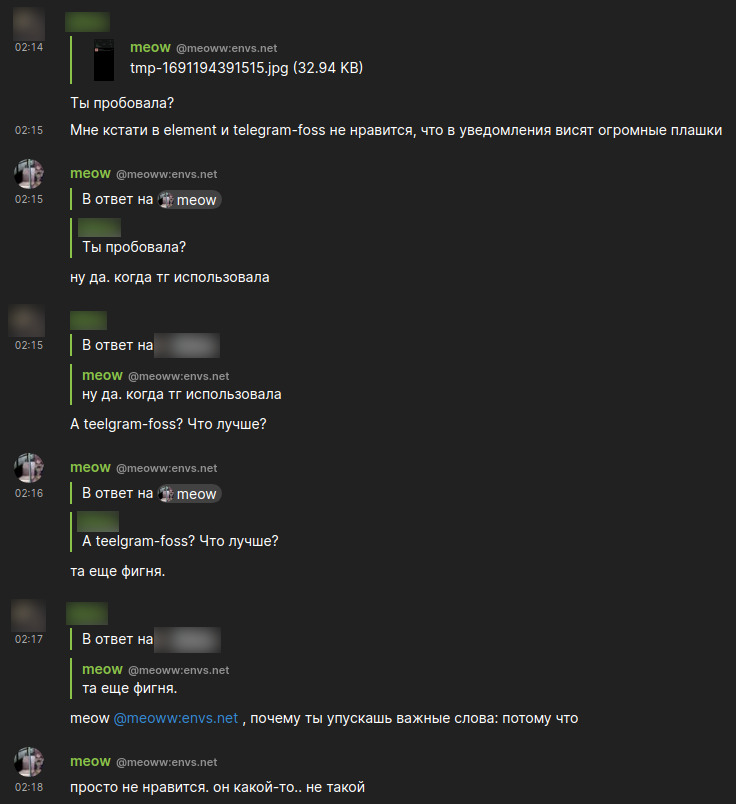Click meow's avatar at 02:15
Screen dimensions: 736x804
pyautogui.click(x=29, y=174)
